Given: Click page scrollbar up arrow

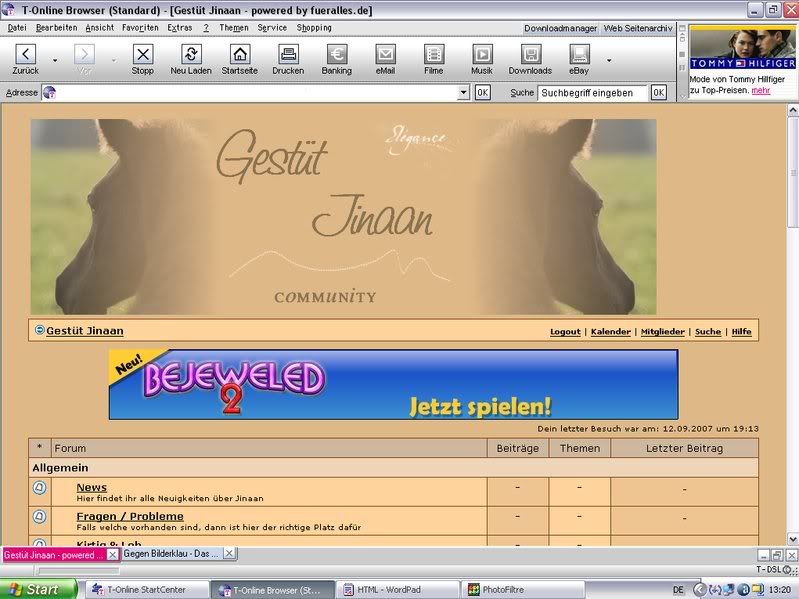Looking at the screenshot, I should (x=792, y=110).
